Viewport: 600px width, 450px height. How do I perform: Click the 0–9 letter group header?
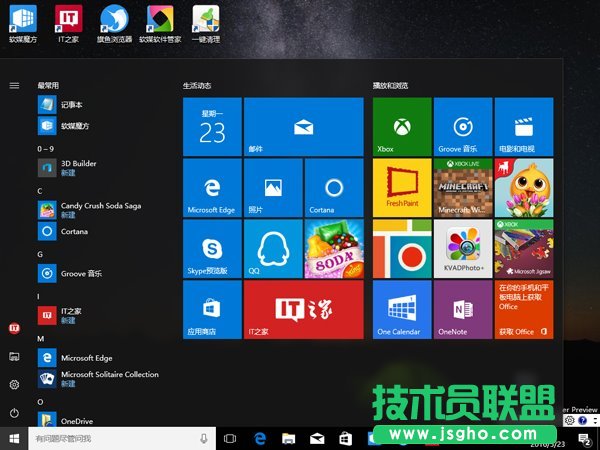click(x=46, y=149)
